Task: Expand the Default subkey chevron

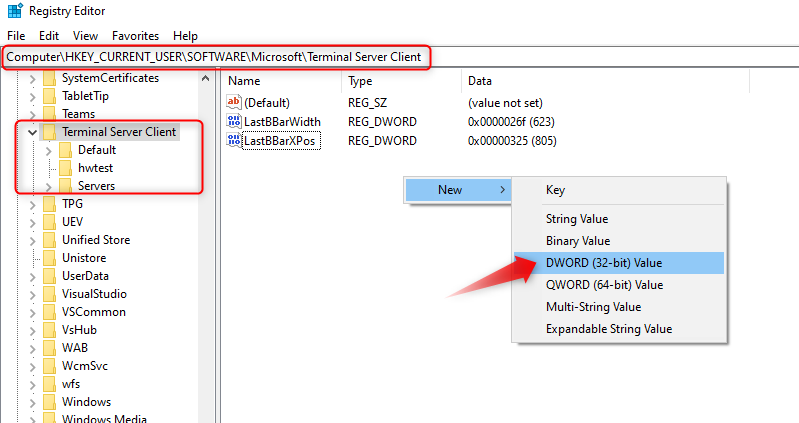Action: [48, 151]
